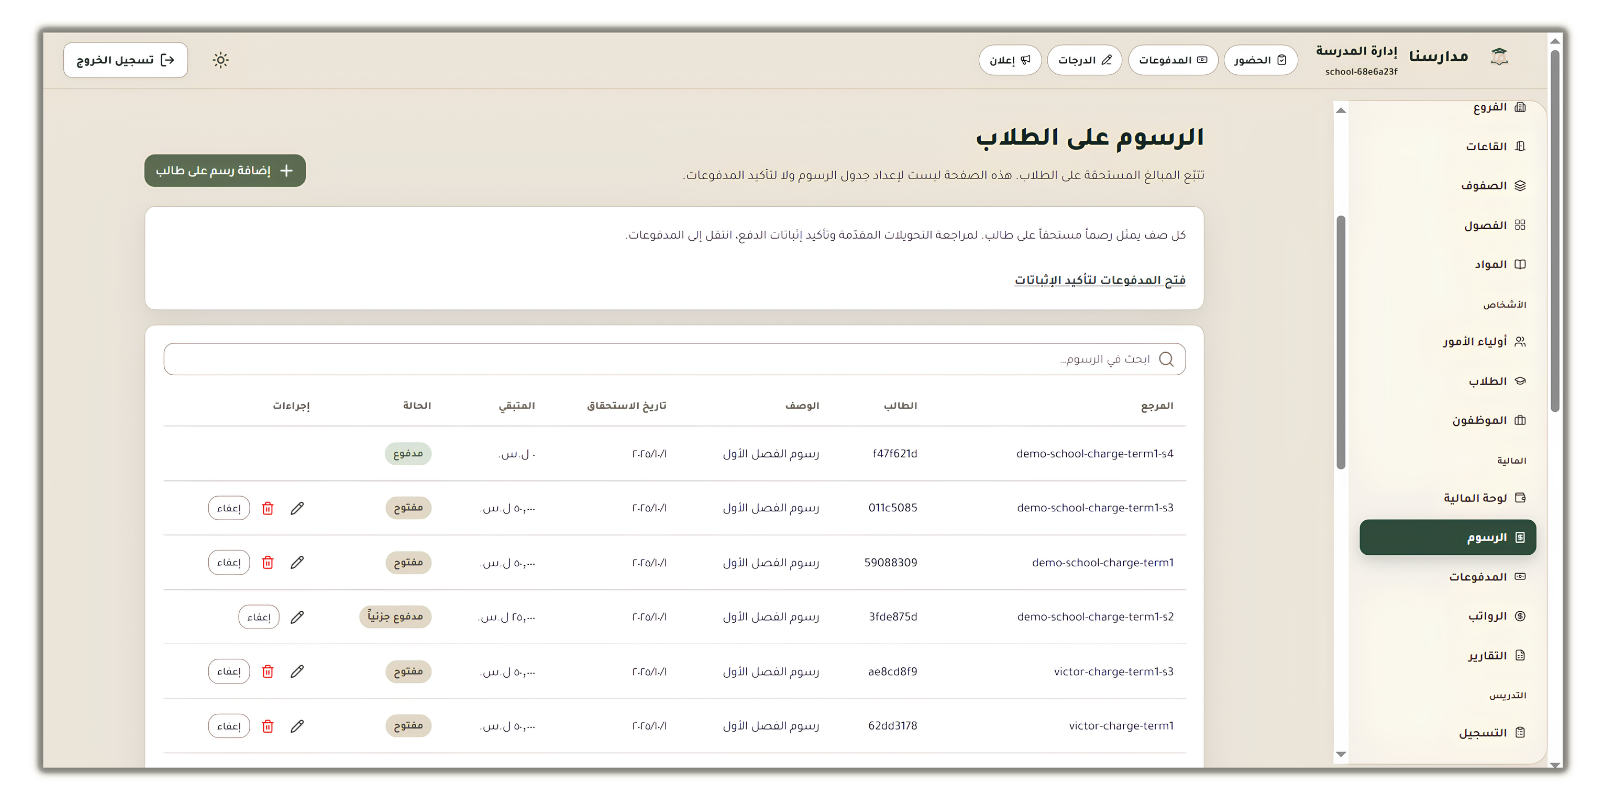1600x800 pixels.
Task: Click إعفاء for student 59088309
Action: pos(229,563)
